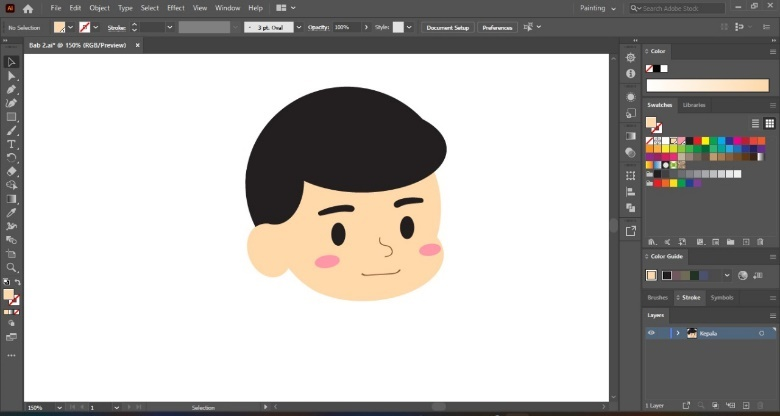780x416 pixels.
Task: Open the Effect menu
Action: pyautogui.click(x=176, y=8)
